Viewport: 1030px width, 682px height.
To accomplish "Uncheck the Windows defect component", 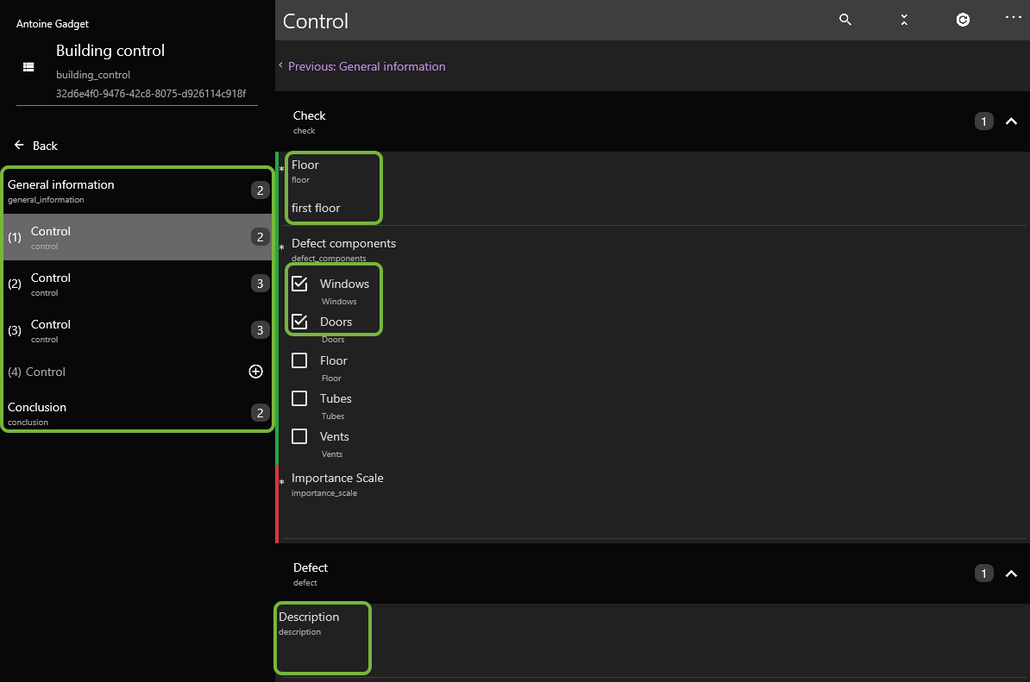I will point(300,283).
